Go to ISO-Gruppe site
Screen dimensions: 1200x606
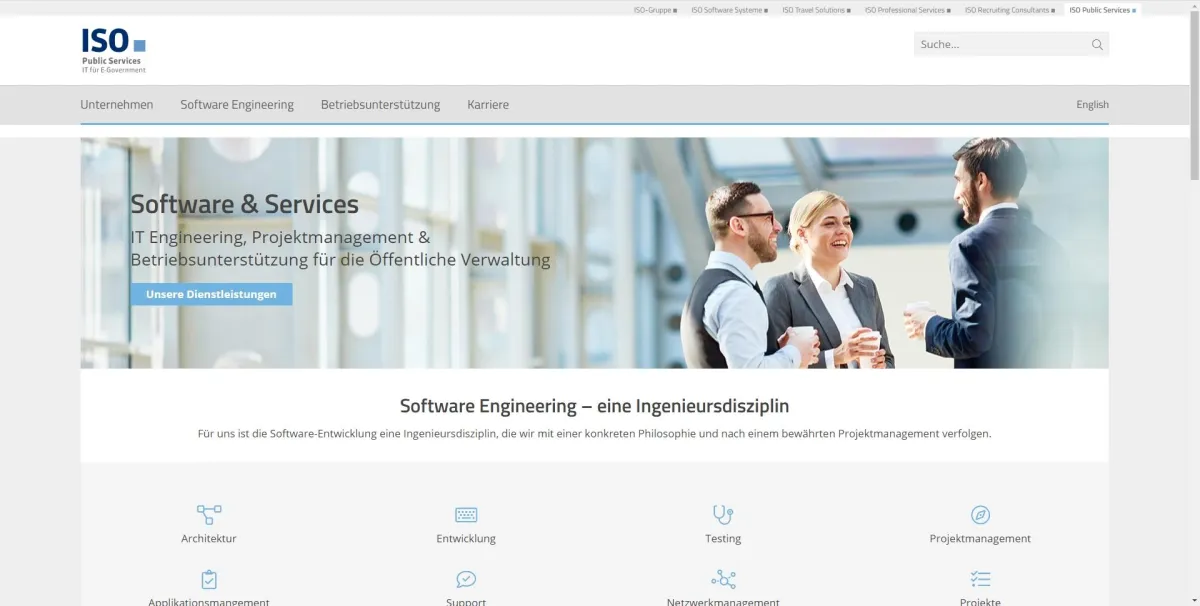click(655, 10)
